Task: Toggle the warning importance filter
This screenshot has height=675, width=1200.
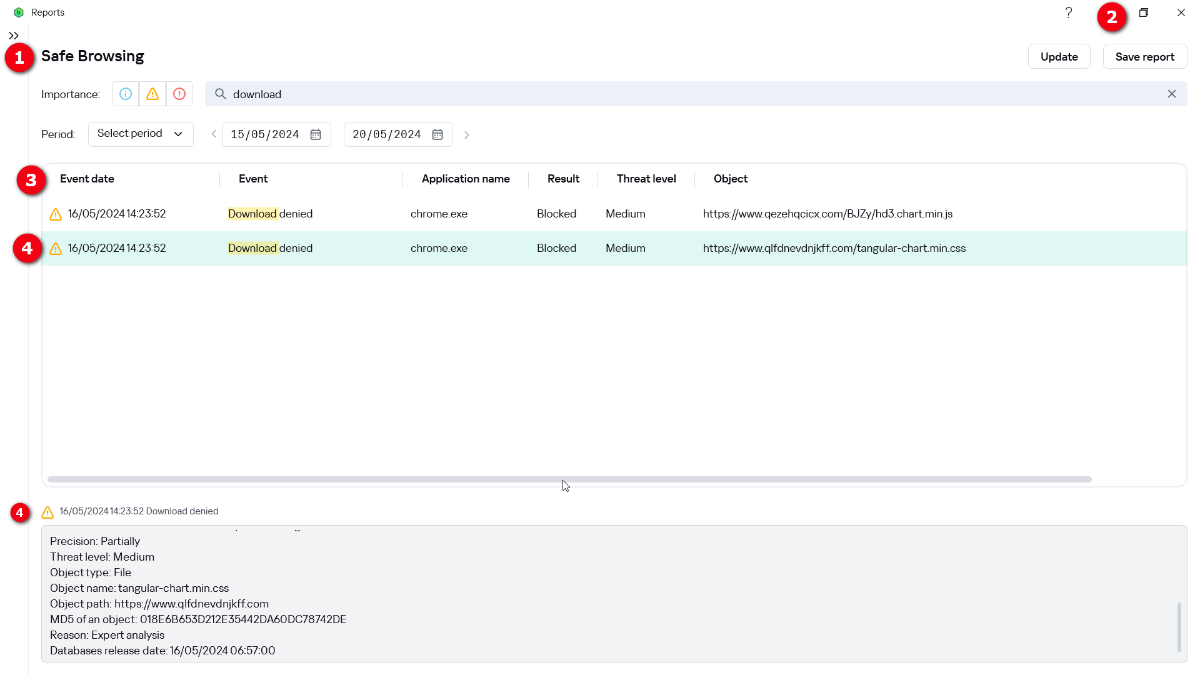Action: (x=152, y=94)
